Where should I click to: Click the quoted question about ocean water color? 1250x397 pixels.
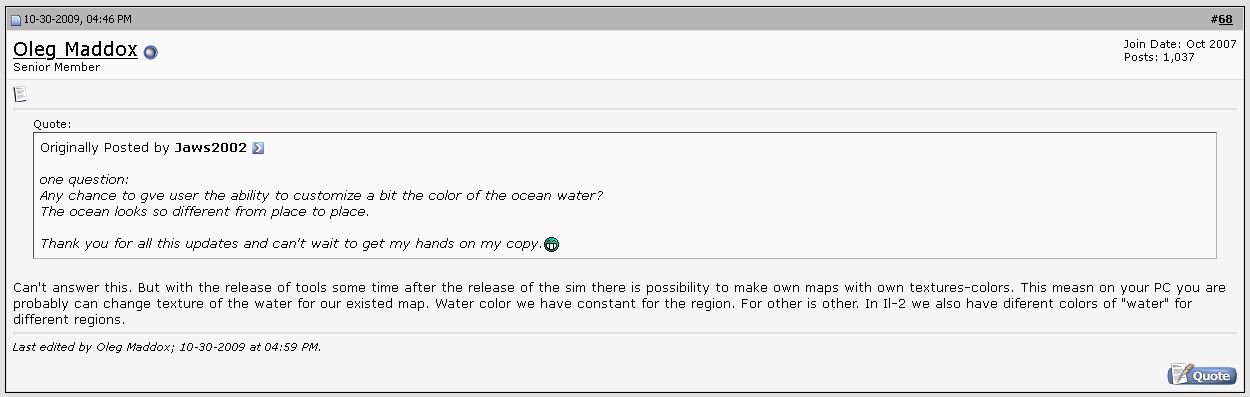(321, 195)
